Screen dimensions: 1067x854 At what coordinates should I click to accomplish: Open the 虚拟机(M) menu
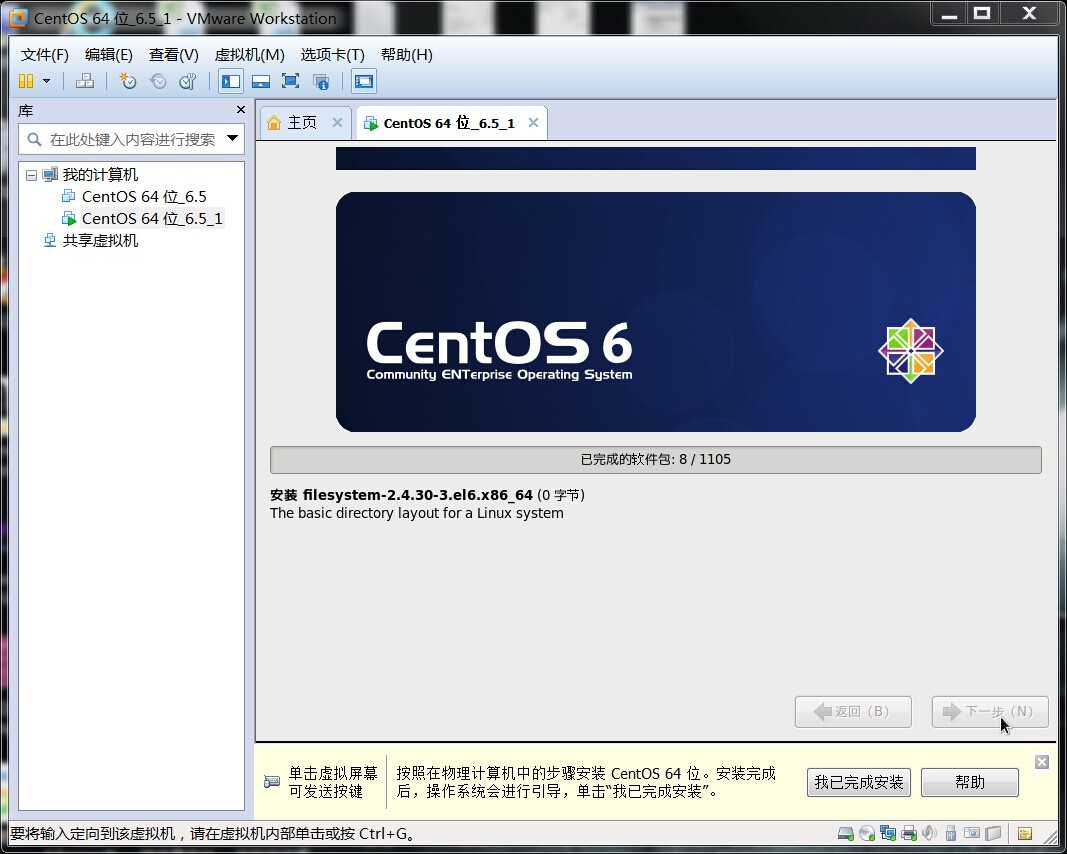(x=250, y=54)
